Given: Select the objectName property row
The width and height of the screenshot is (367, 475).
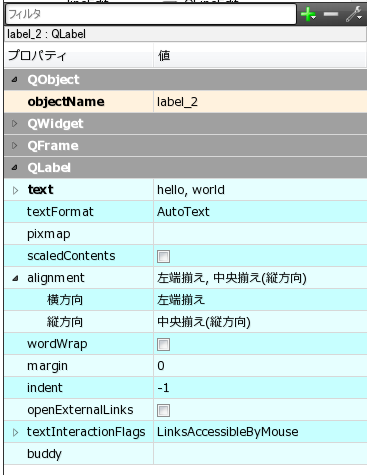Looking at the screenshot, I should (186, 102).
